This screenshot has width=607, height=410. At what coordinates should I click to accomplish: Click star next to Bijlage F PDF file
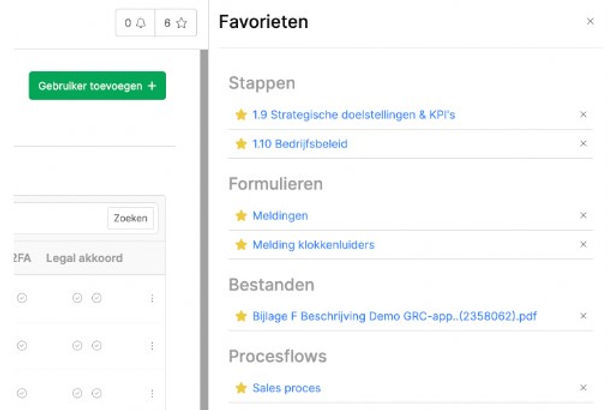click(240, 316)
